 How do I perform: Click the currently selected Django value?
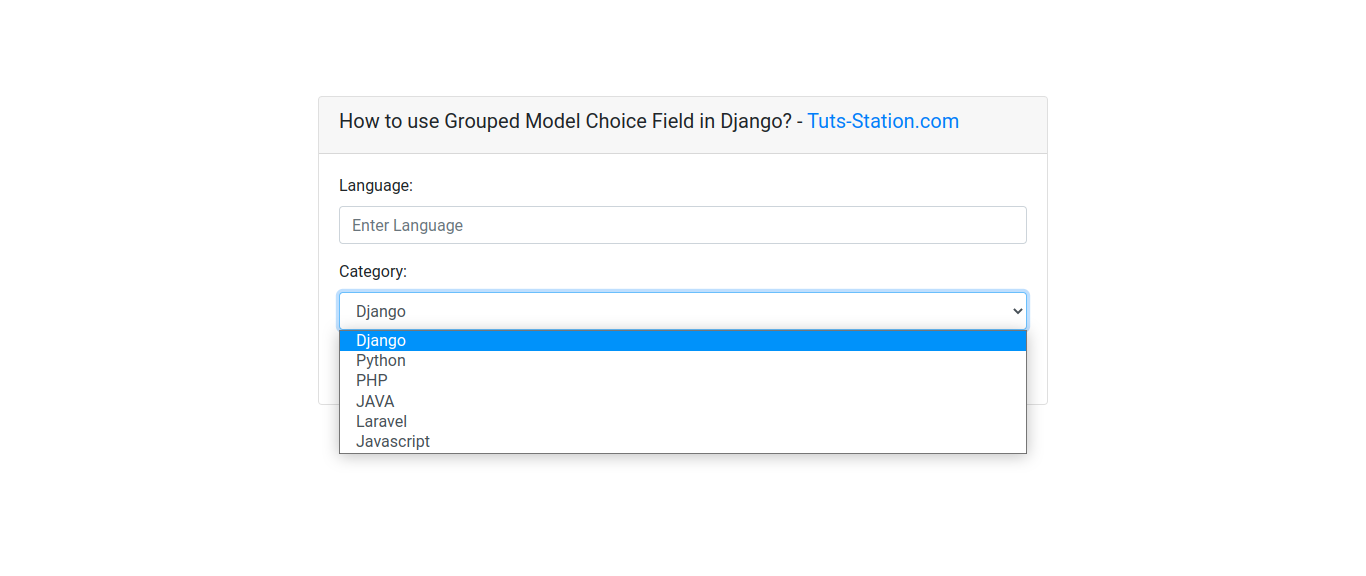[x=381, y=311]
